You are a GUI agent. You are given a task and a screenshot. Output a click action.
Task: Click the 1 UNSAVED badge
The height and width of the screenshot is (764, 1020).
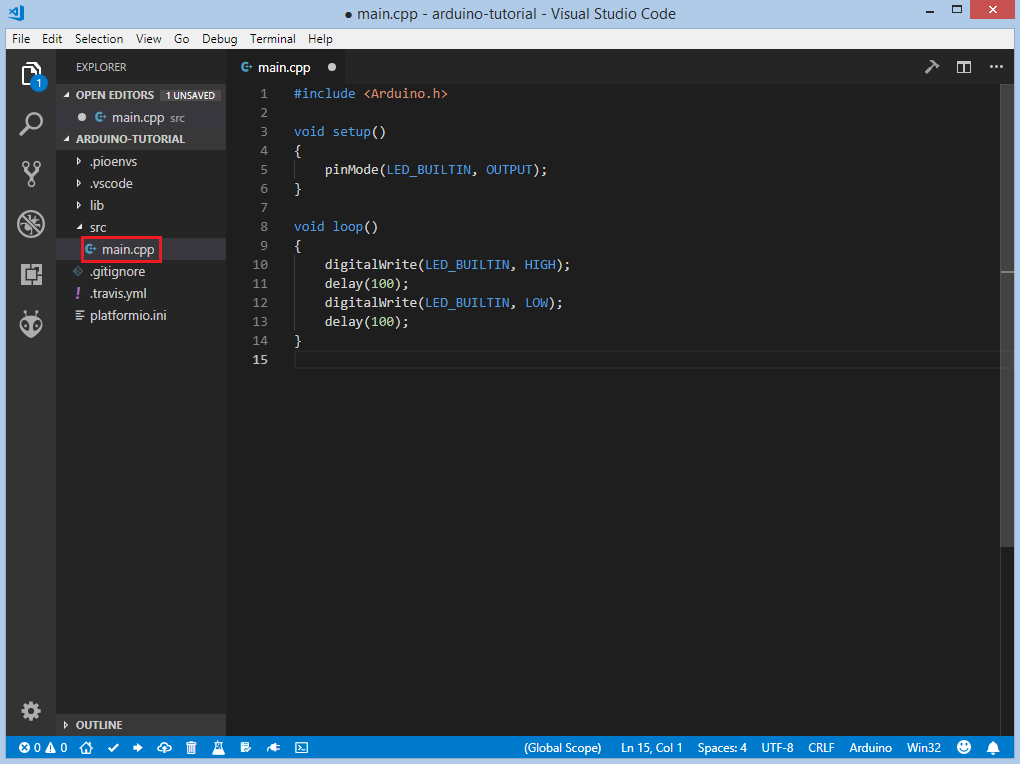click(190, 95)
